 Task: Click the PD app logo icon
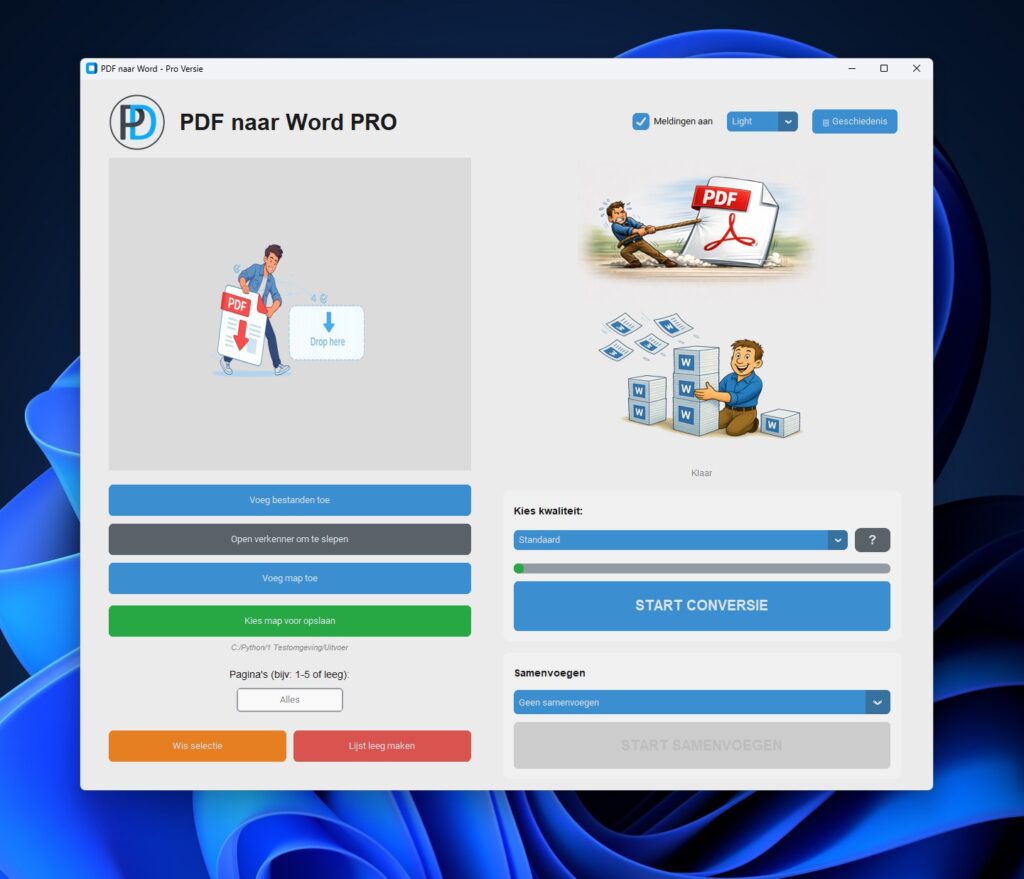tap(137, 122)
